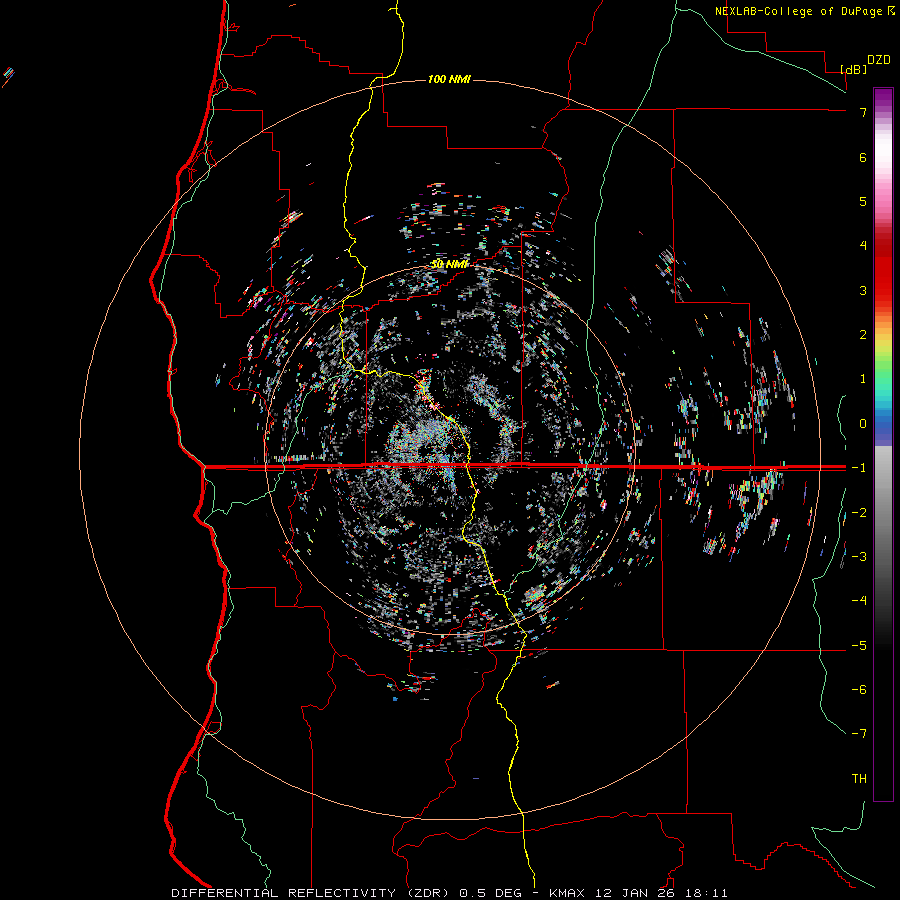Click the -5 value on the scale
900x900 pixels.
click(x=859, y=645)
